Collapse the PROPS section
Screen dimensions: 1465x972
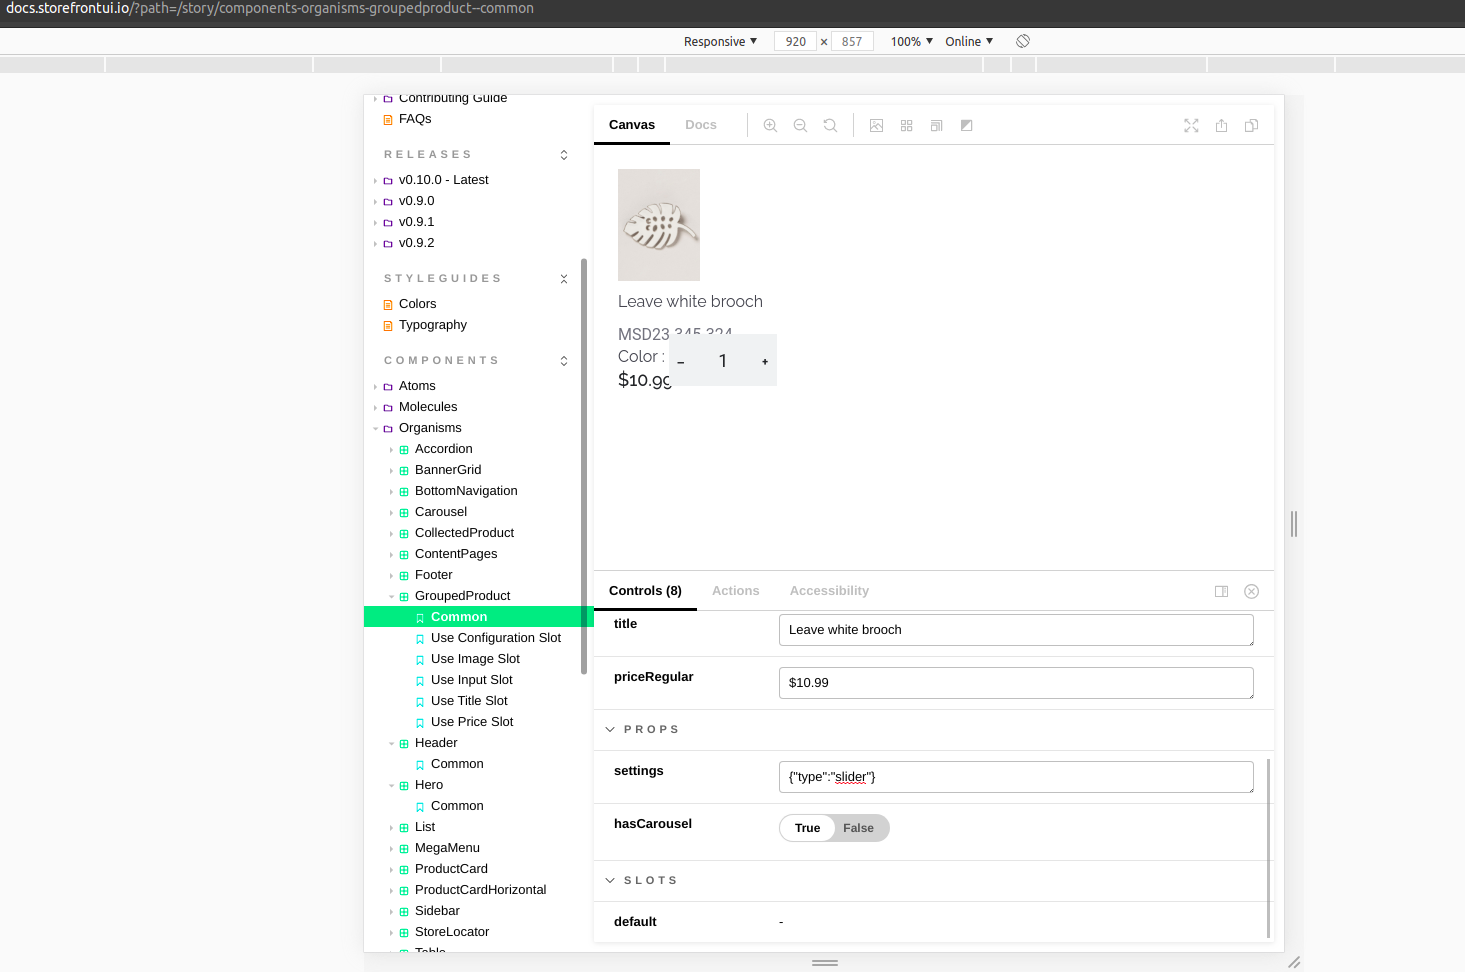[x=610, y=730]
